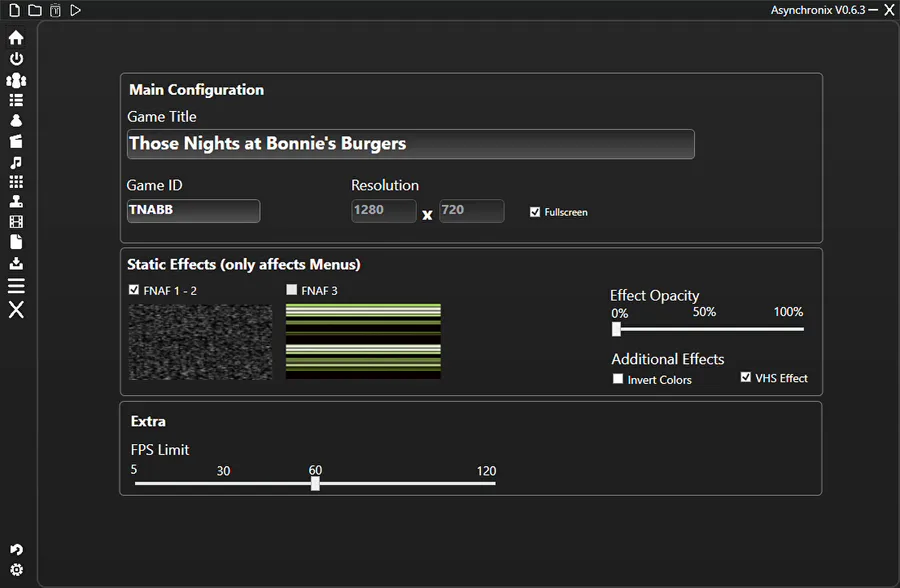The image size is (900, 588).
Task: Click the 100% label on opacity slider
Action: [x=788, y=312]
